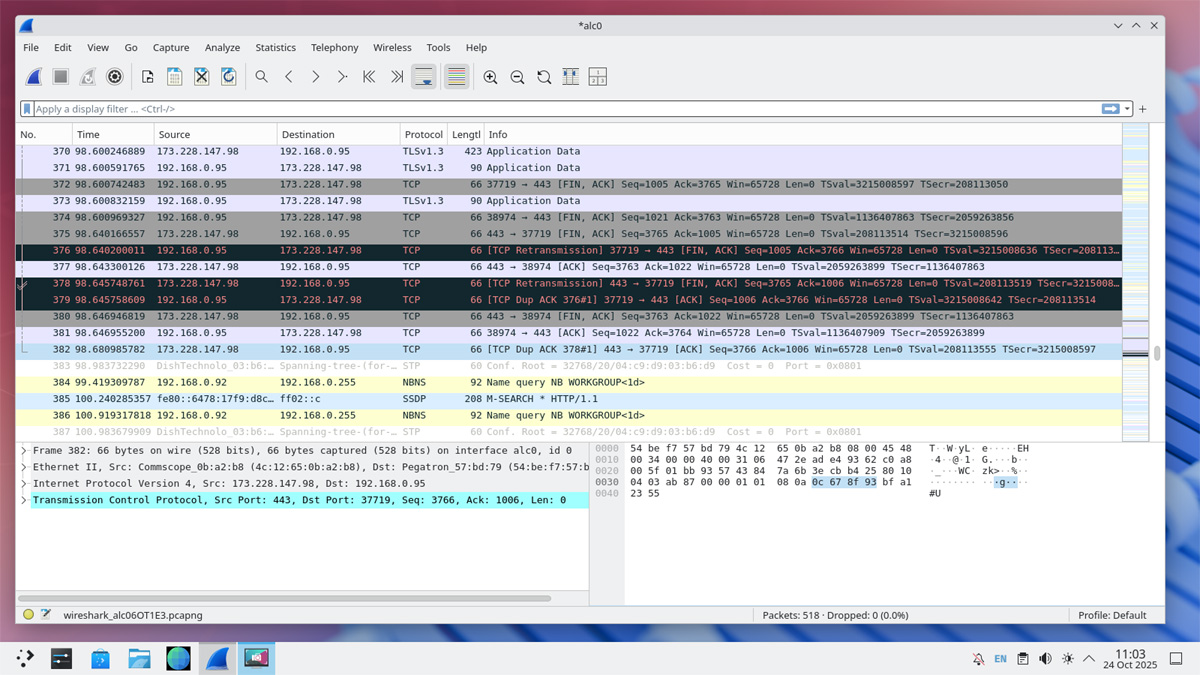Close the current capture file
Image resolution: width=1200 pixels, height=675 pixels.
tap(201, 77)
